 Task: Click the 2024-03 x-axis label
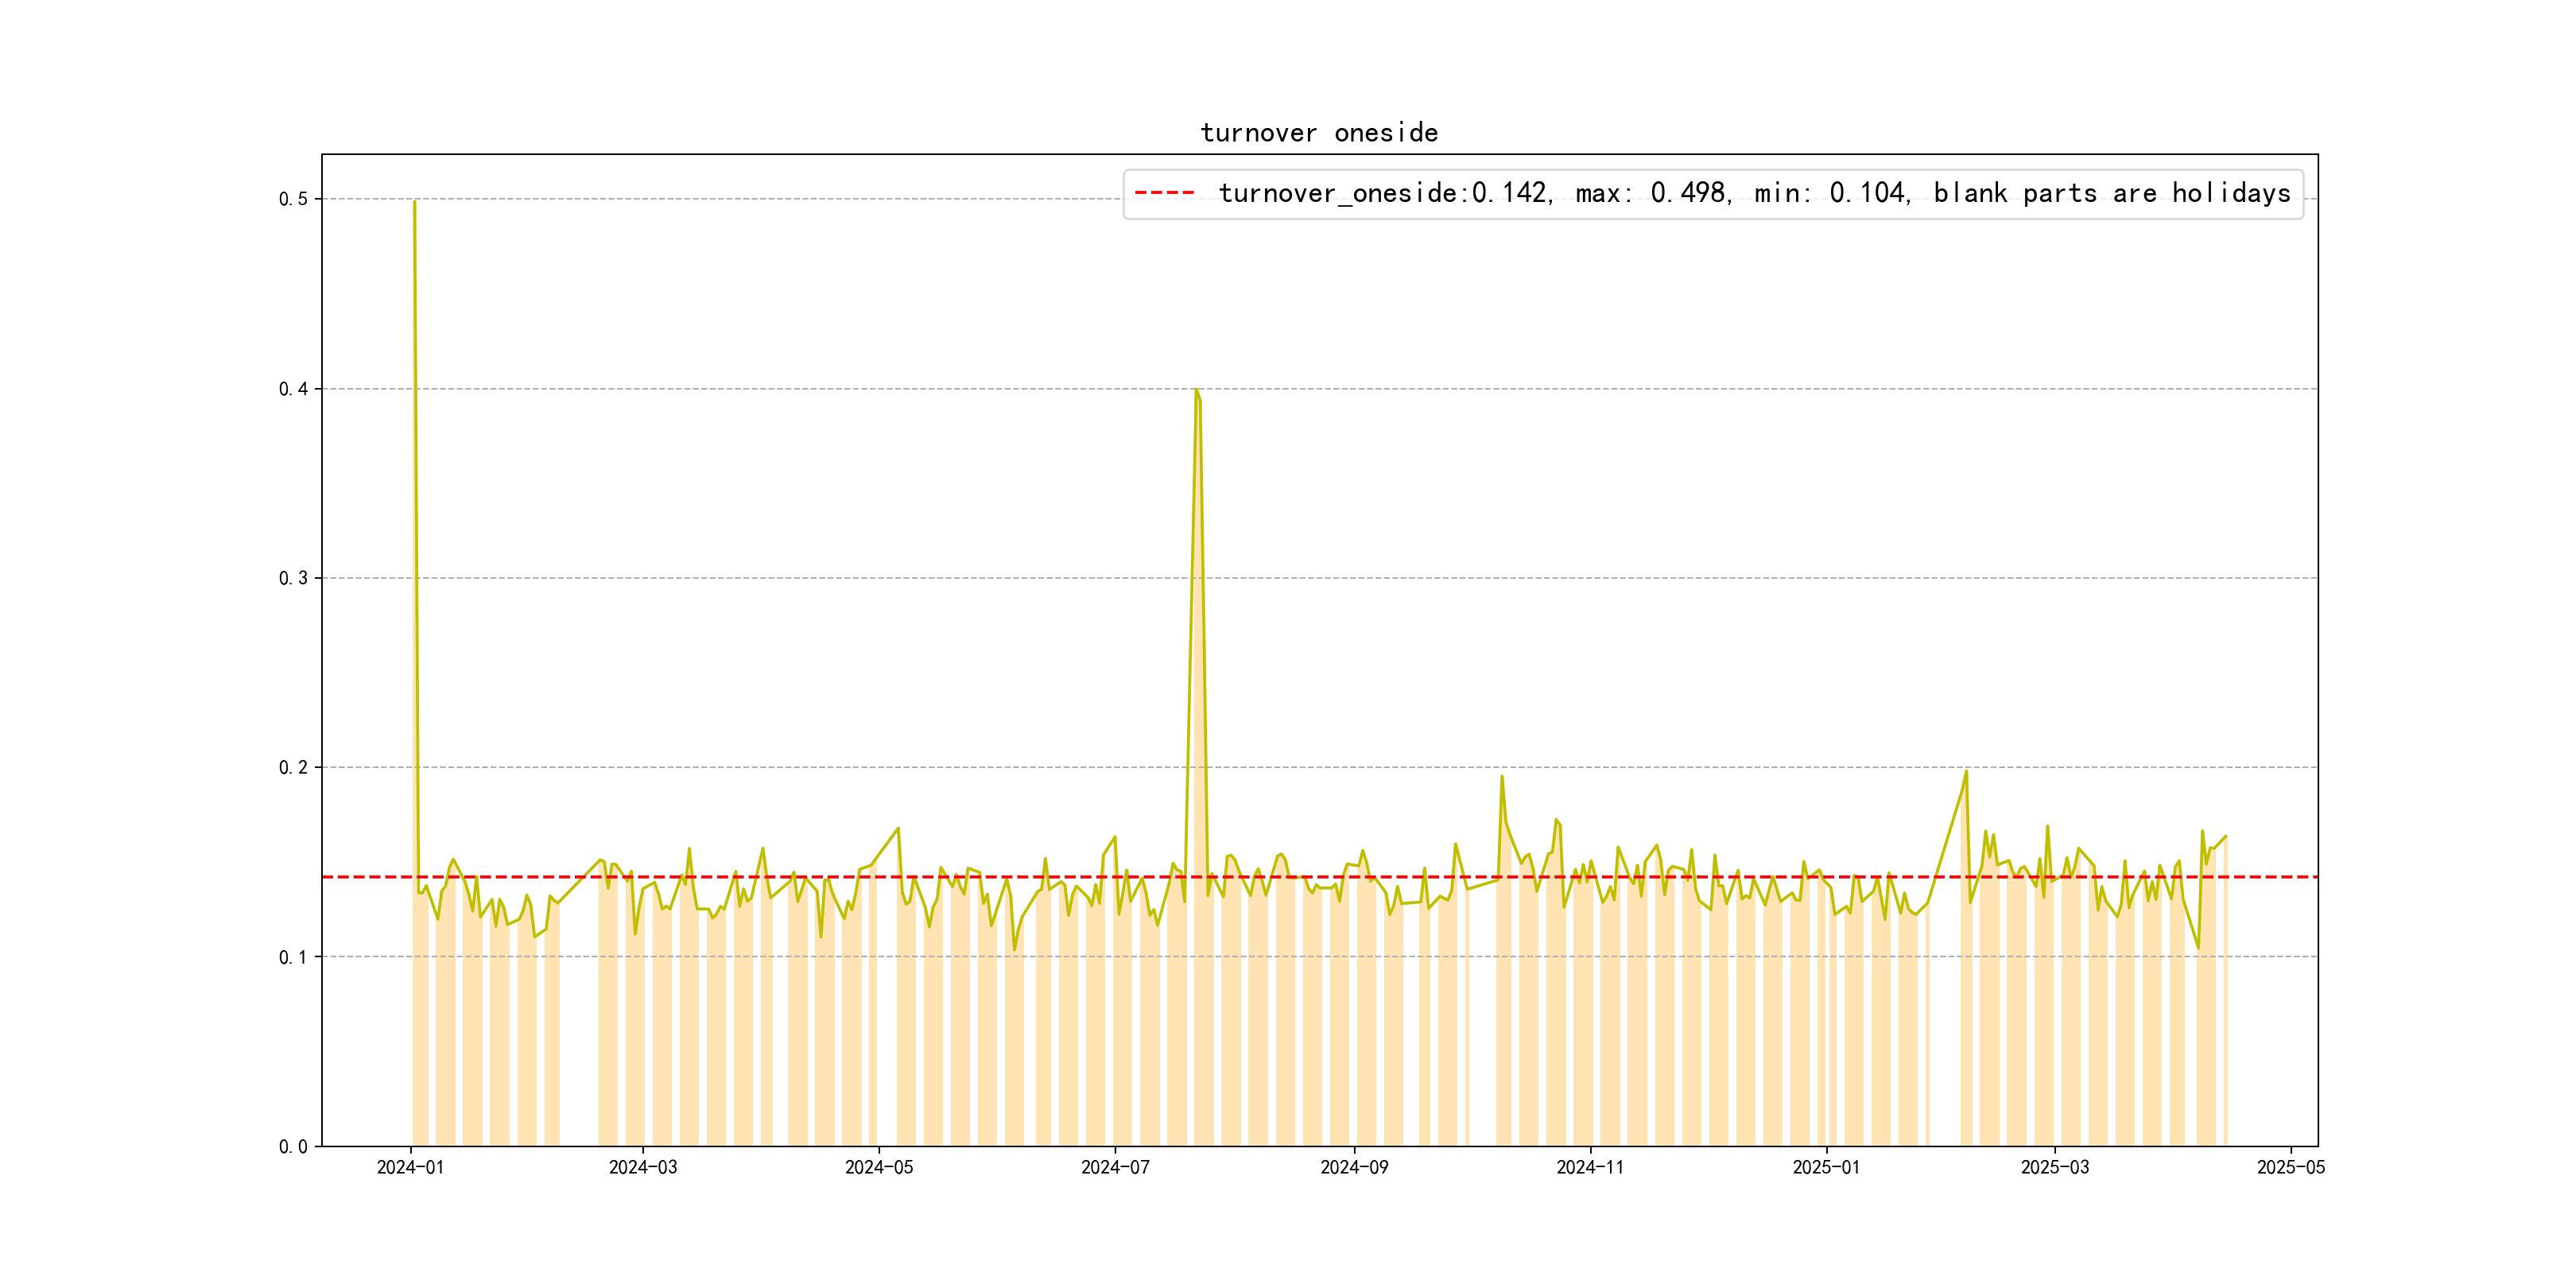point(643,1167)
